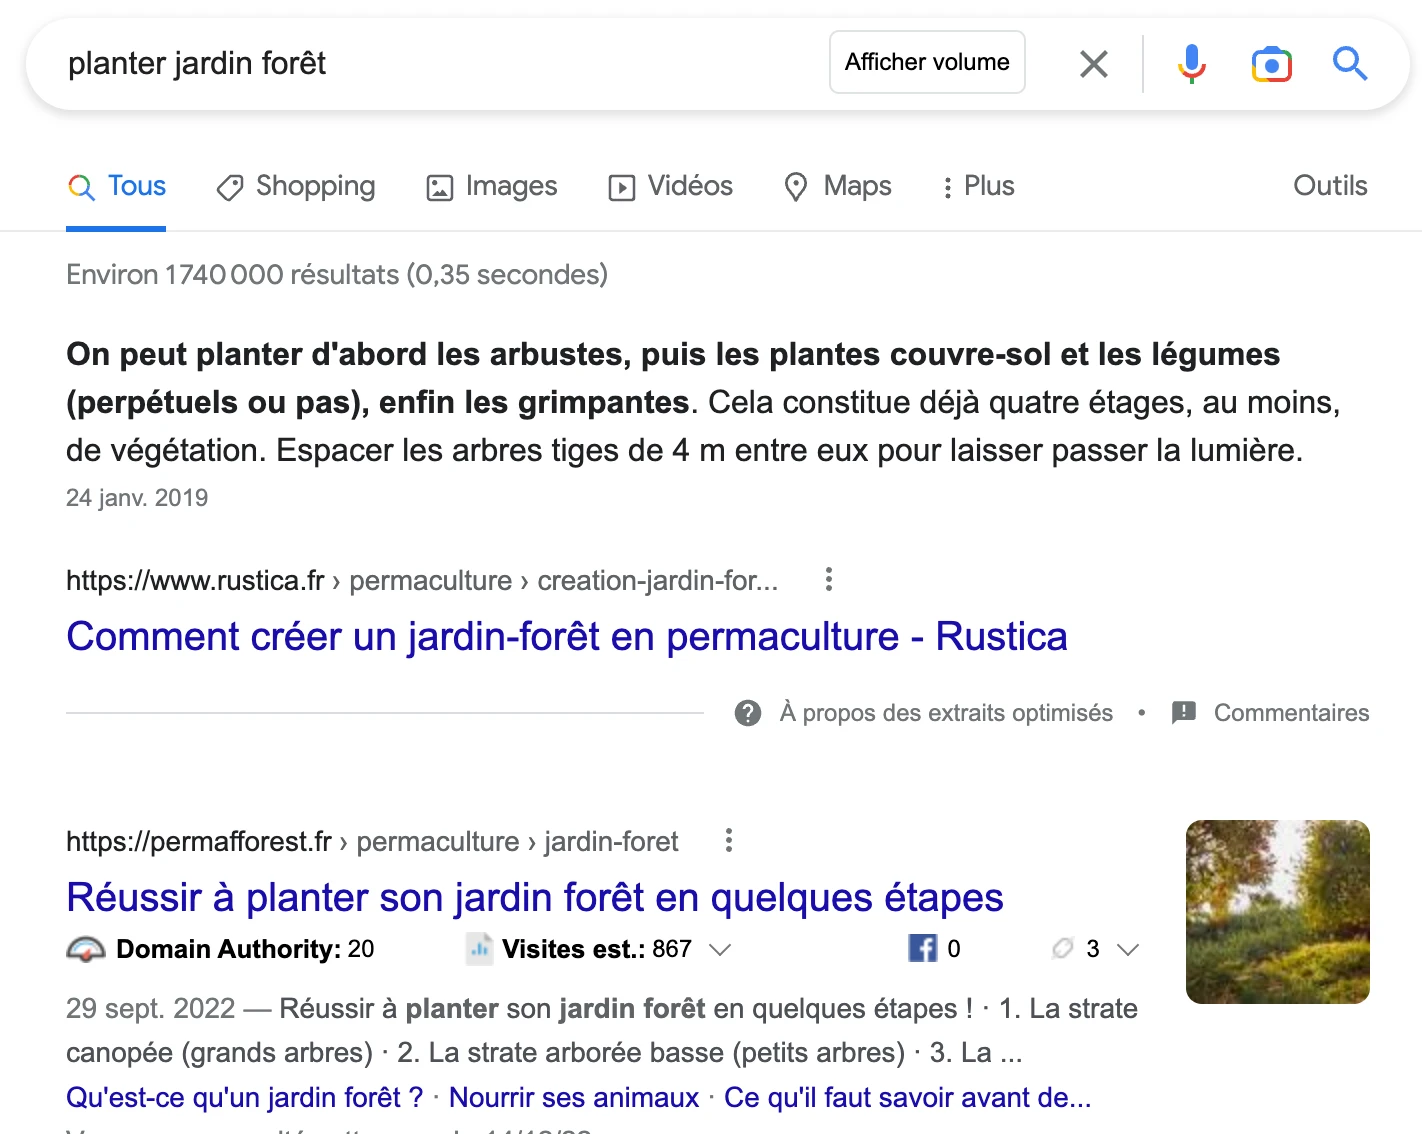Focus the search field containing planter jardin forêt
Viewport: 1422px width, 1134px height.
[x=440, y=63]
